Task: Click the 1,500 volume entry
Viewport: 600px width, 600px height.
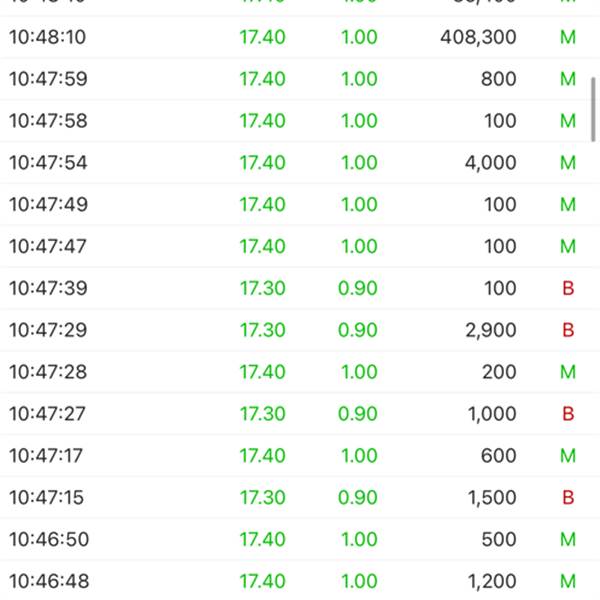Action: (x=491, y=498)
